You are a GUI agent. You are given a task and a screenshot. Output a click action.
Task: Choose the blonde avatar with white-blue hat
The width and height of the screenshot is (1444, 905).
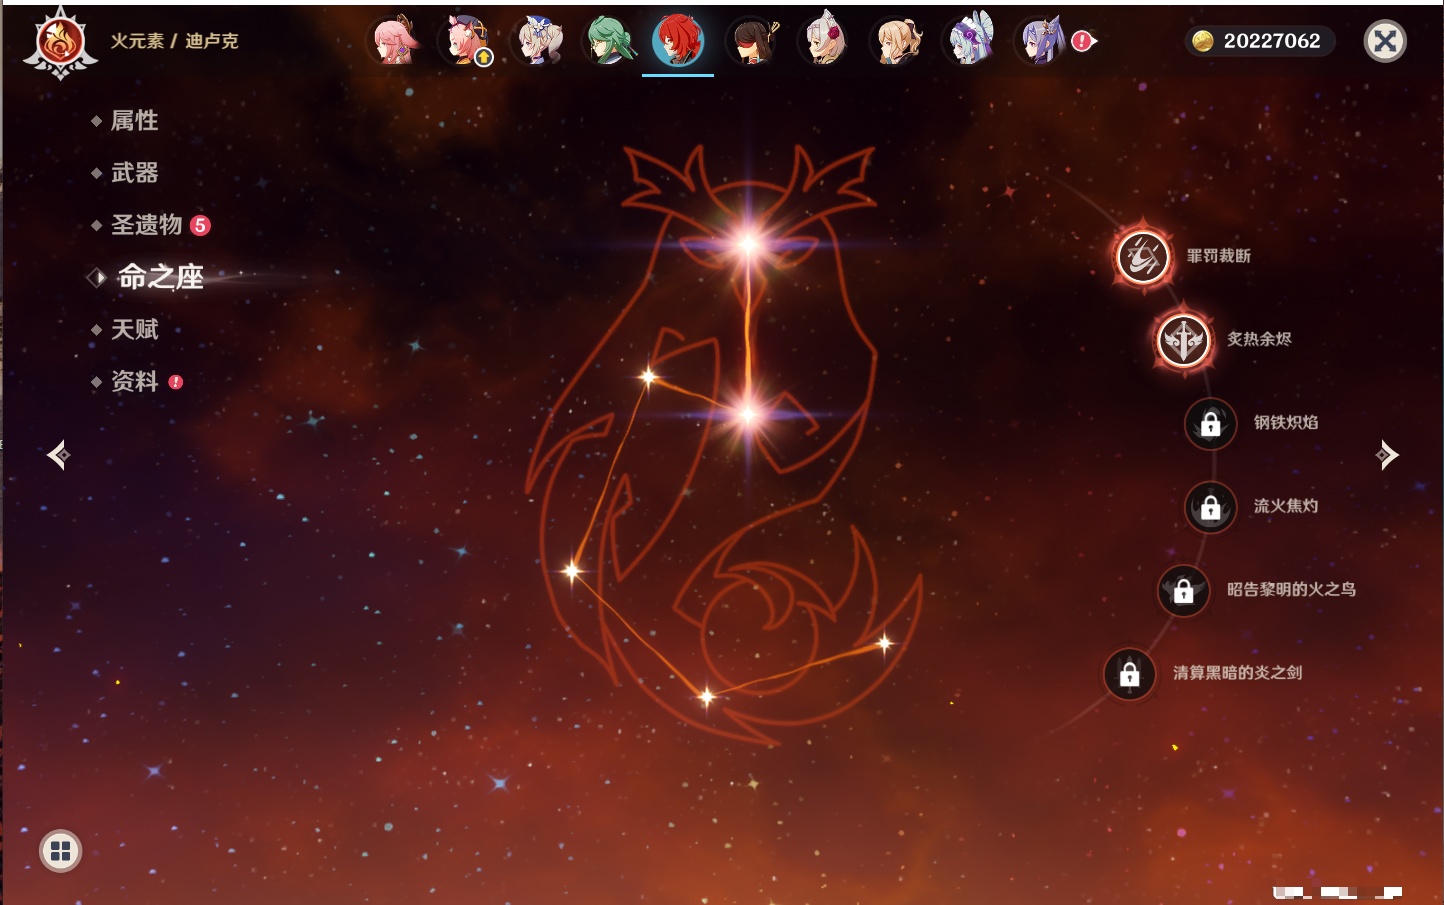(539, 41)
